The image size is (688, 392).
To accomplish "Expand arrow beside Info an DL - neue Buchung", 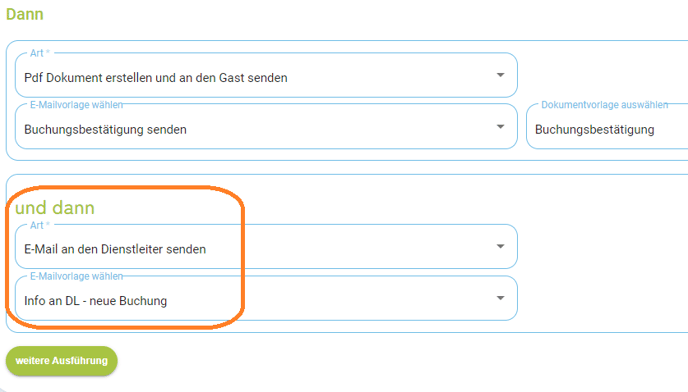I will pyautogui.click(x=500, y=298).
